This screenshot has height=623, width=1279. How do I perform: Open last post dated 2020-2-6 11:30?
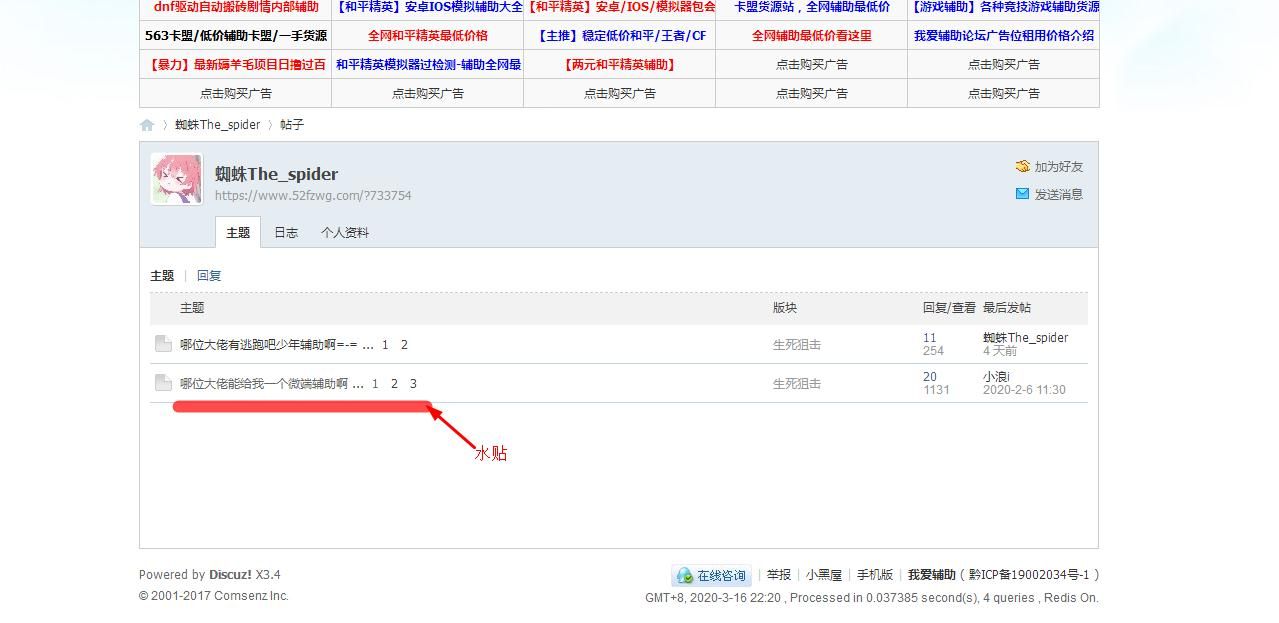tap(1024, 390)
